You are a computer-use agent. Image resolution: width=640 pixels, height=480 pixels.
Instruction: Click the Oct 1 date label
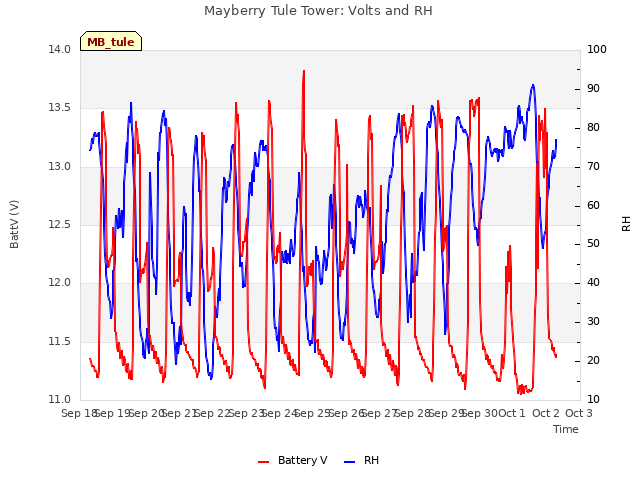[x=512, y=413]
